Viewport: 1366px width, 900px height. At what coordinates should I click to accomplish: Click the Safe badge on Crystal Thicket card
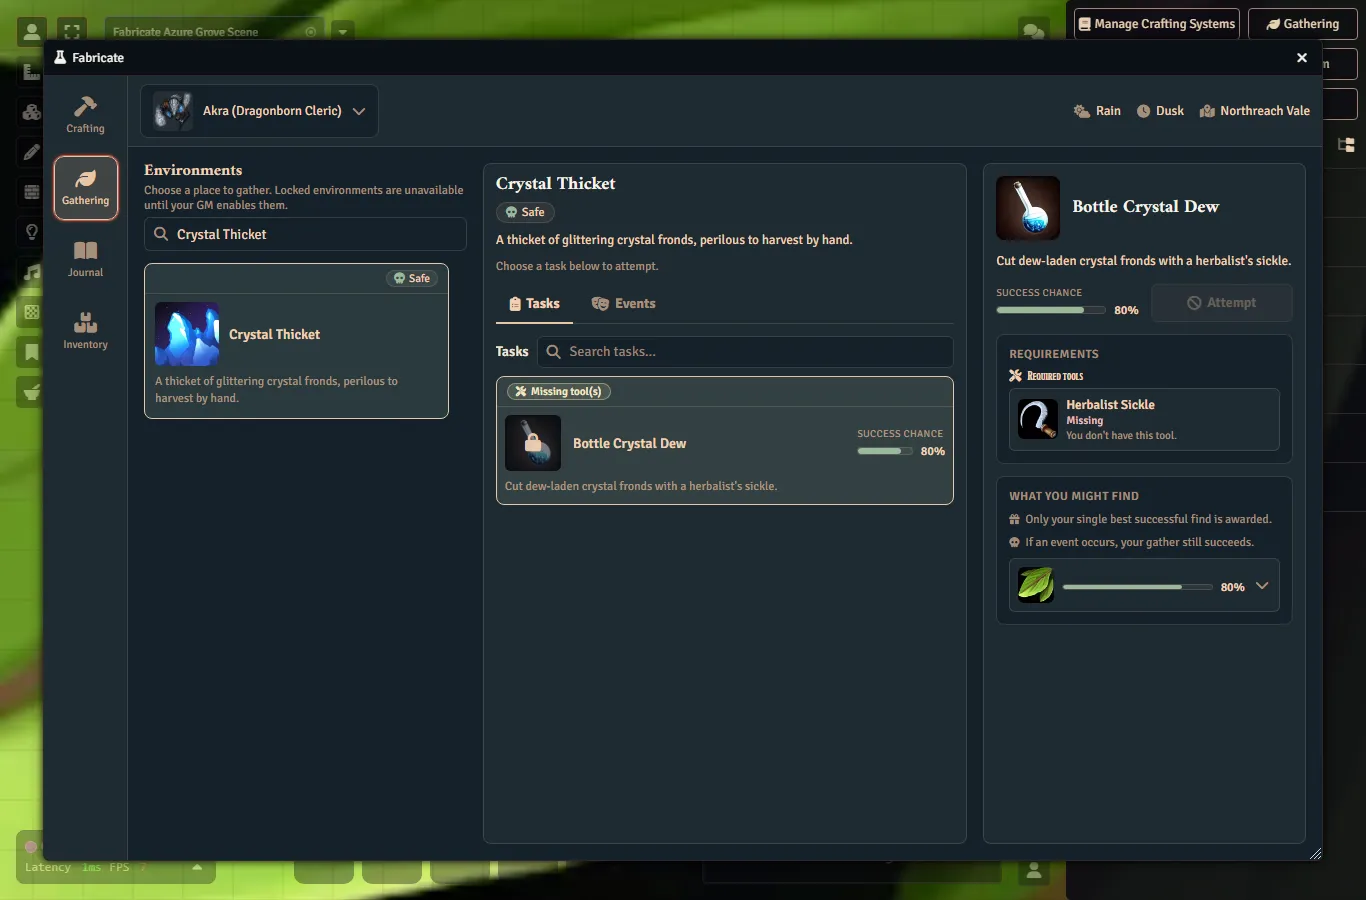(x=412, y=278)
